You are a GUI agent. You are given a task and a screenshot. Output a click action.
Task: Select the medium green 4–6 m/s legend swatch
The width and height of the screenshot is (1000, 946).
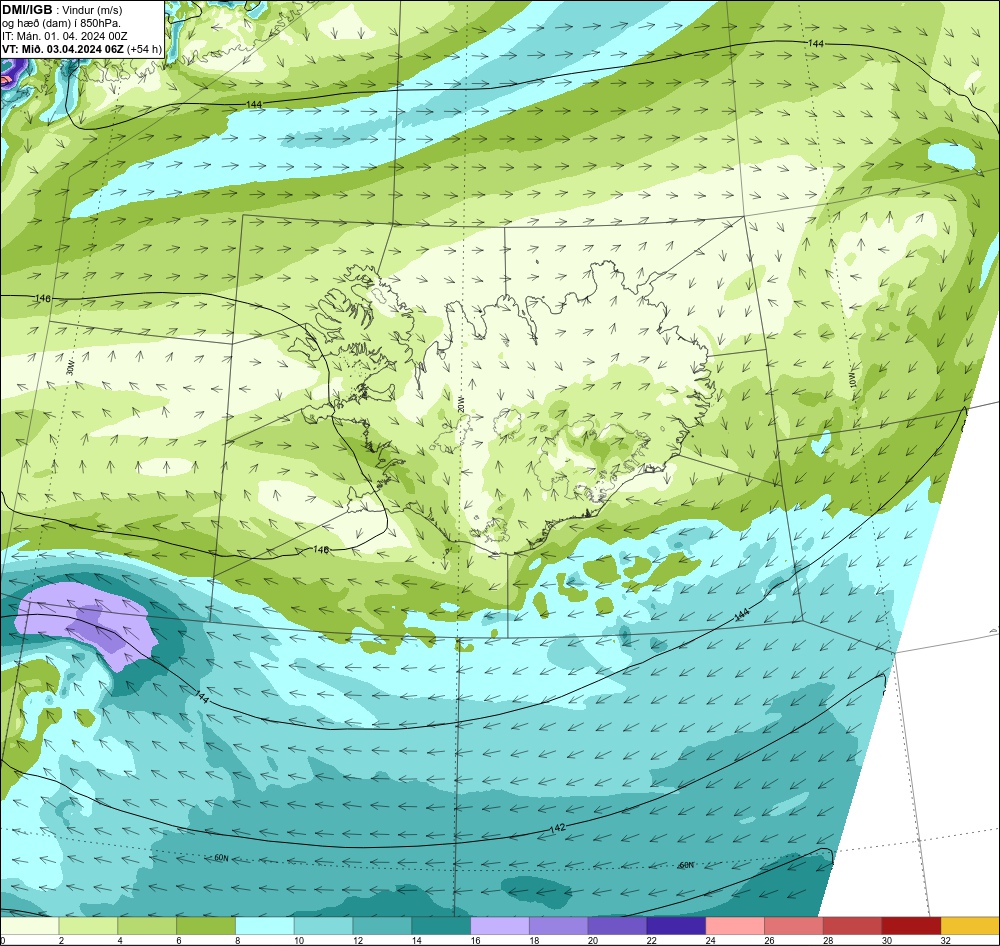(147, 926)
